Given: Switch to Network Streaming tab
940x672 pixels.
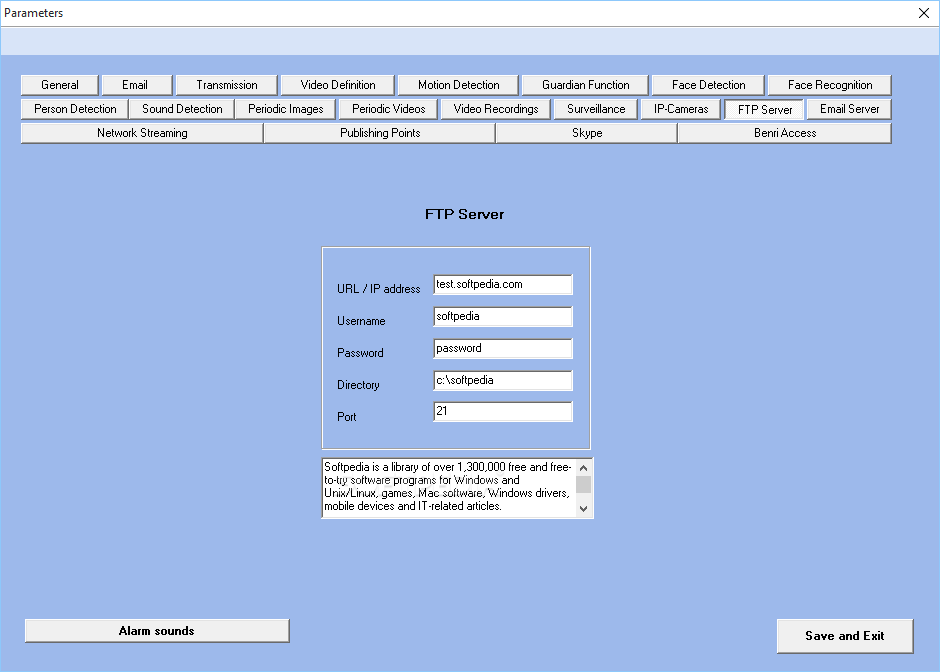Looking at the screenshot, I should point(142,133).
